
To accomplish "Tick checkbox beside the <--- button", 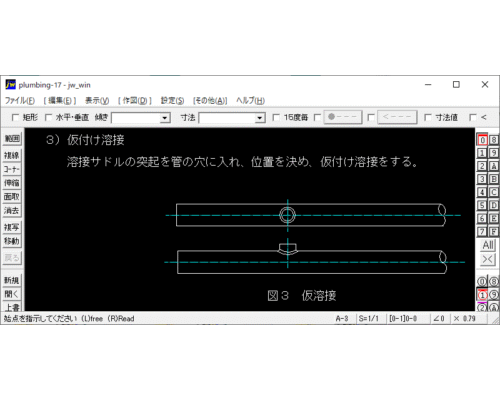I will pyautogui.click(x=371, y=117).
